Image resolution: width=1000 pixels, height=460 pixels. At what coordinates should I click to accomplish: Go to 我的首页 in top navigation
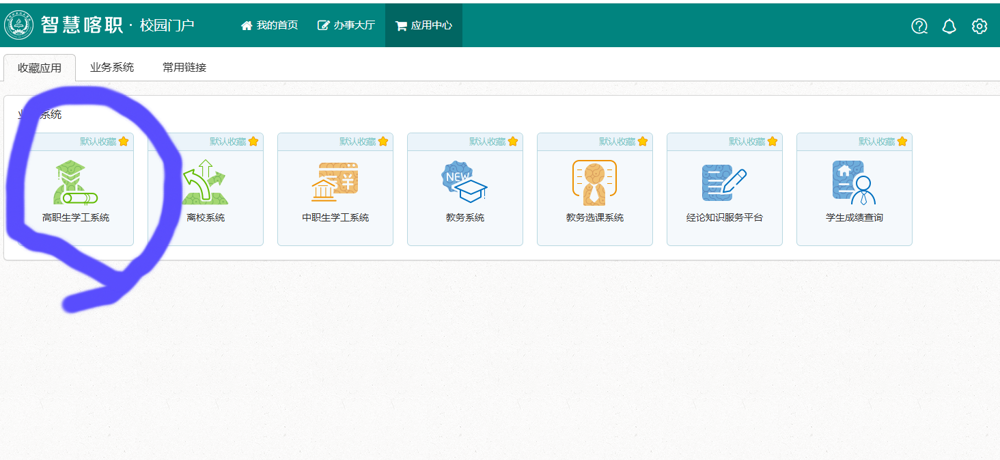[269, 25]
